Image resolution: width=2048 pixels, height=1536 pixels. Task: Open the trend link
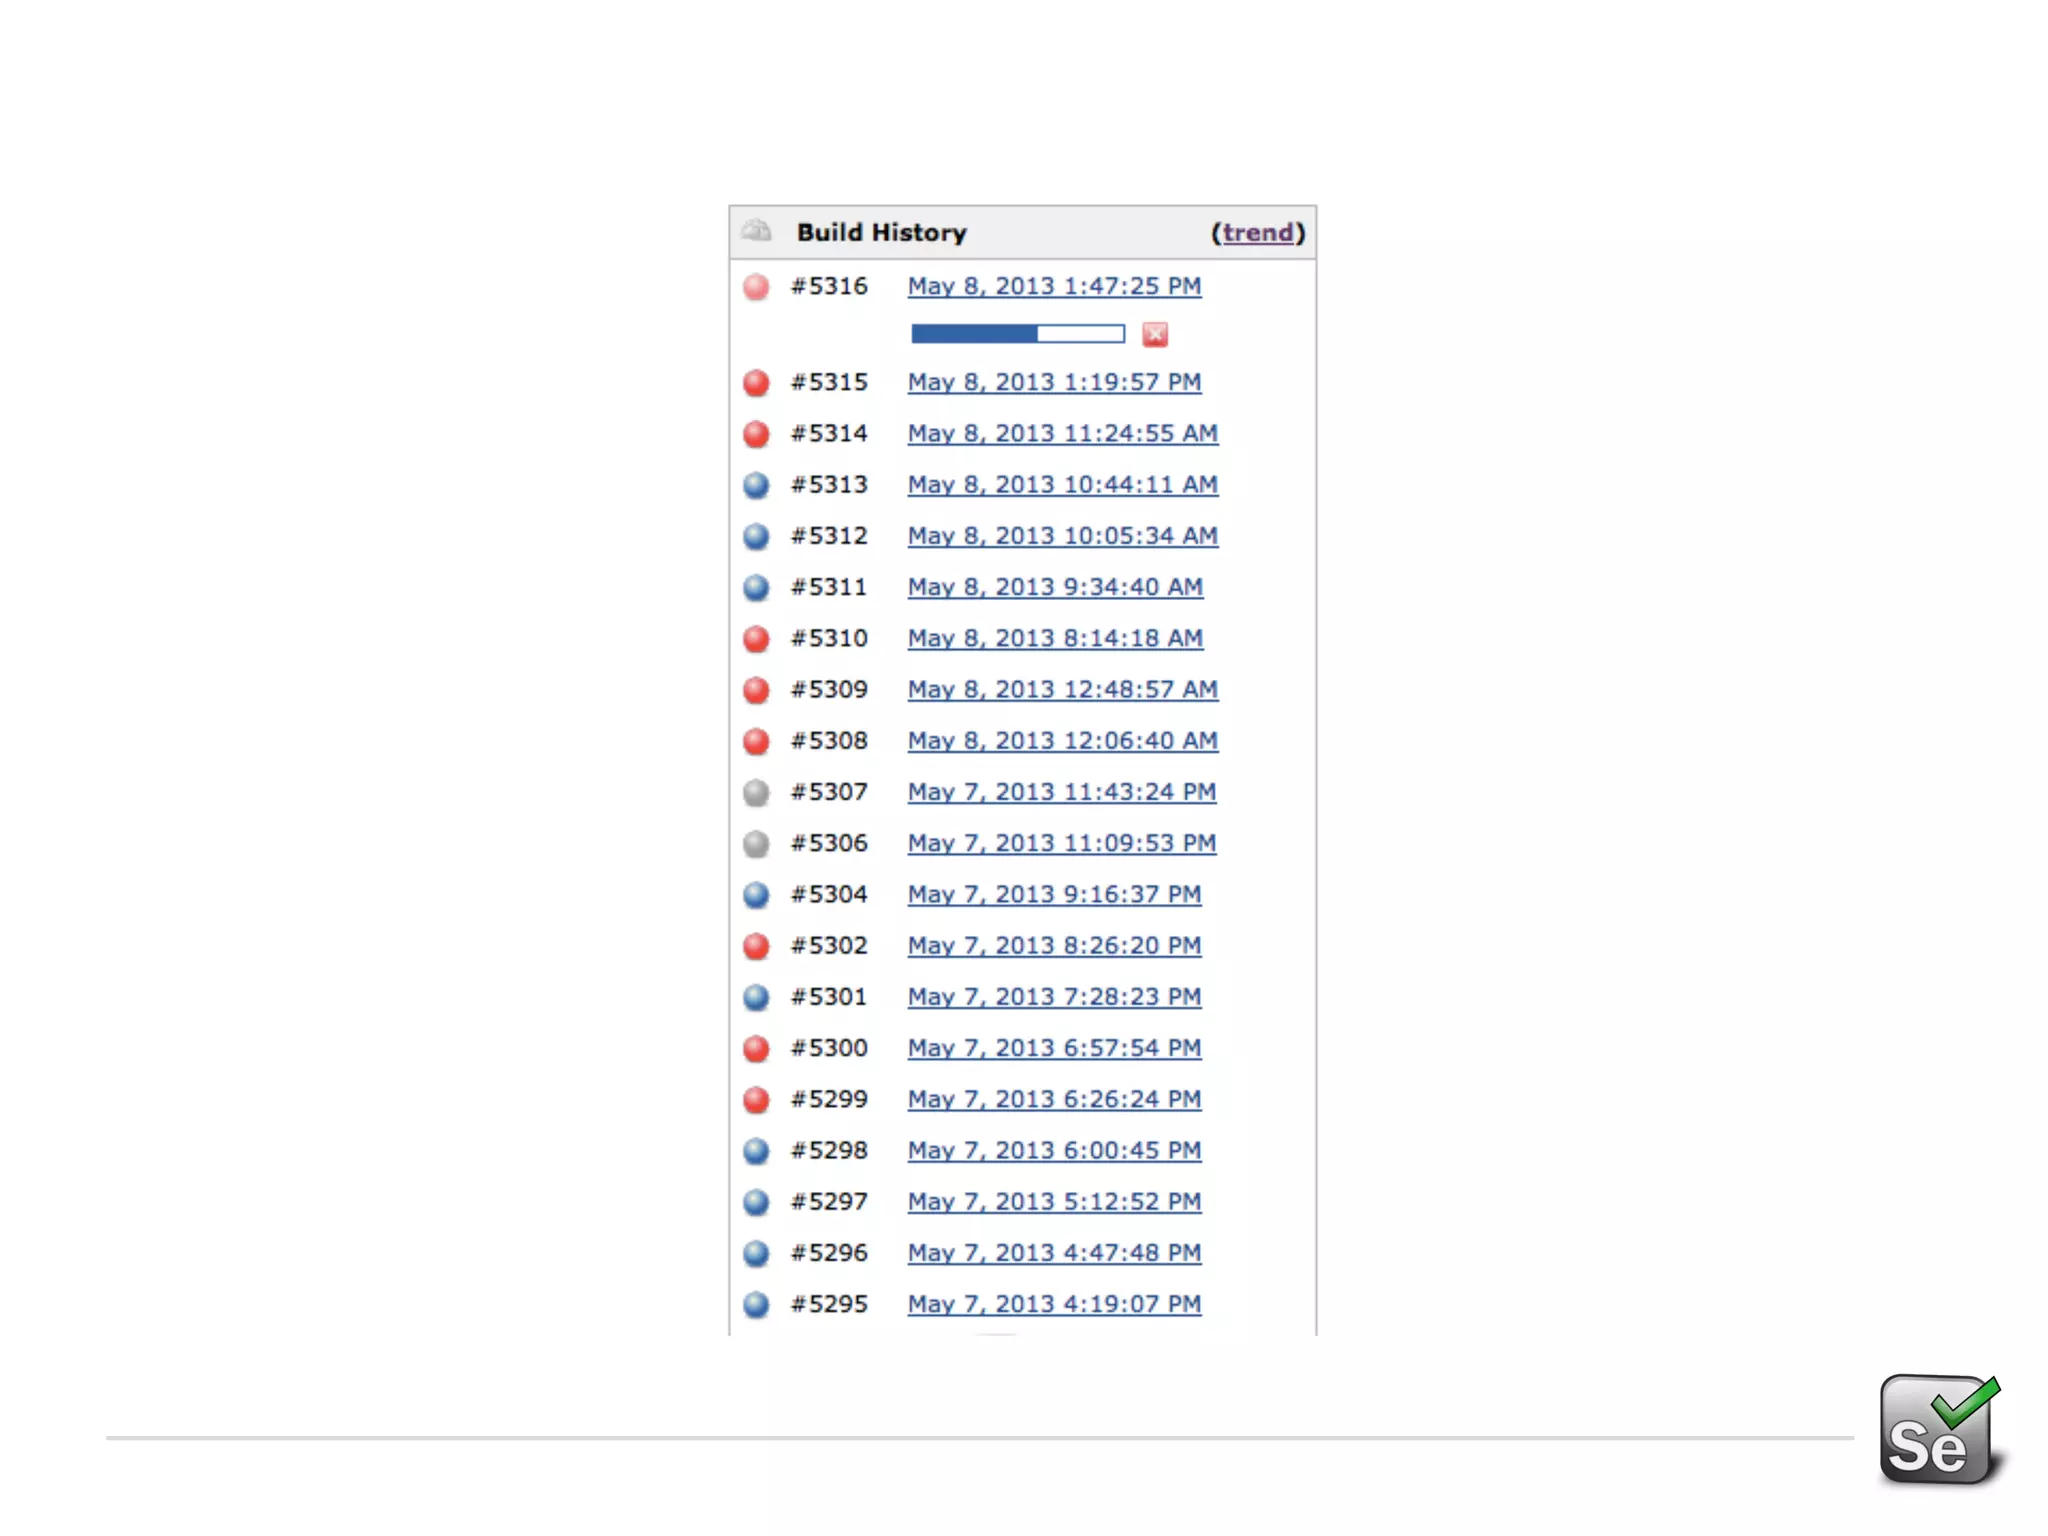point(1257,233)
